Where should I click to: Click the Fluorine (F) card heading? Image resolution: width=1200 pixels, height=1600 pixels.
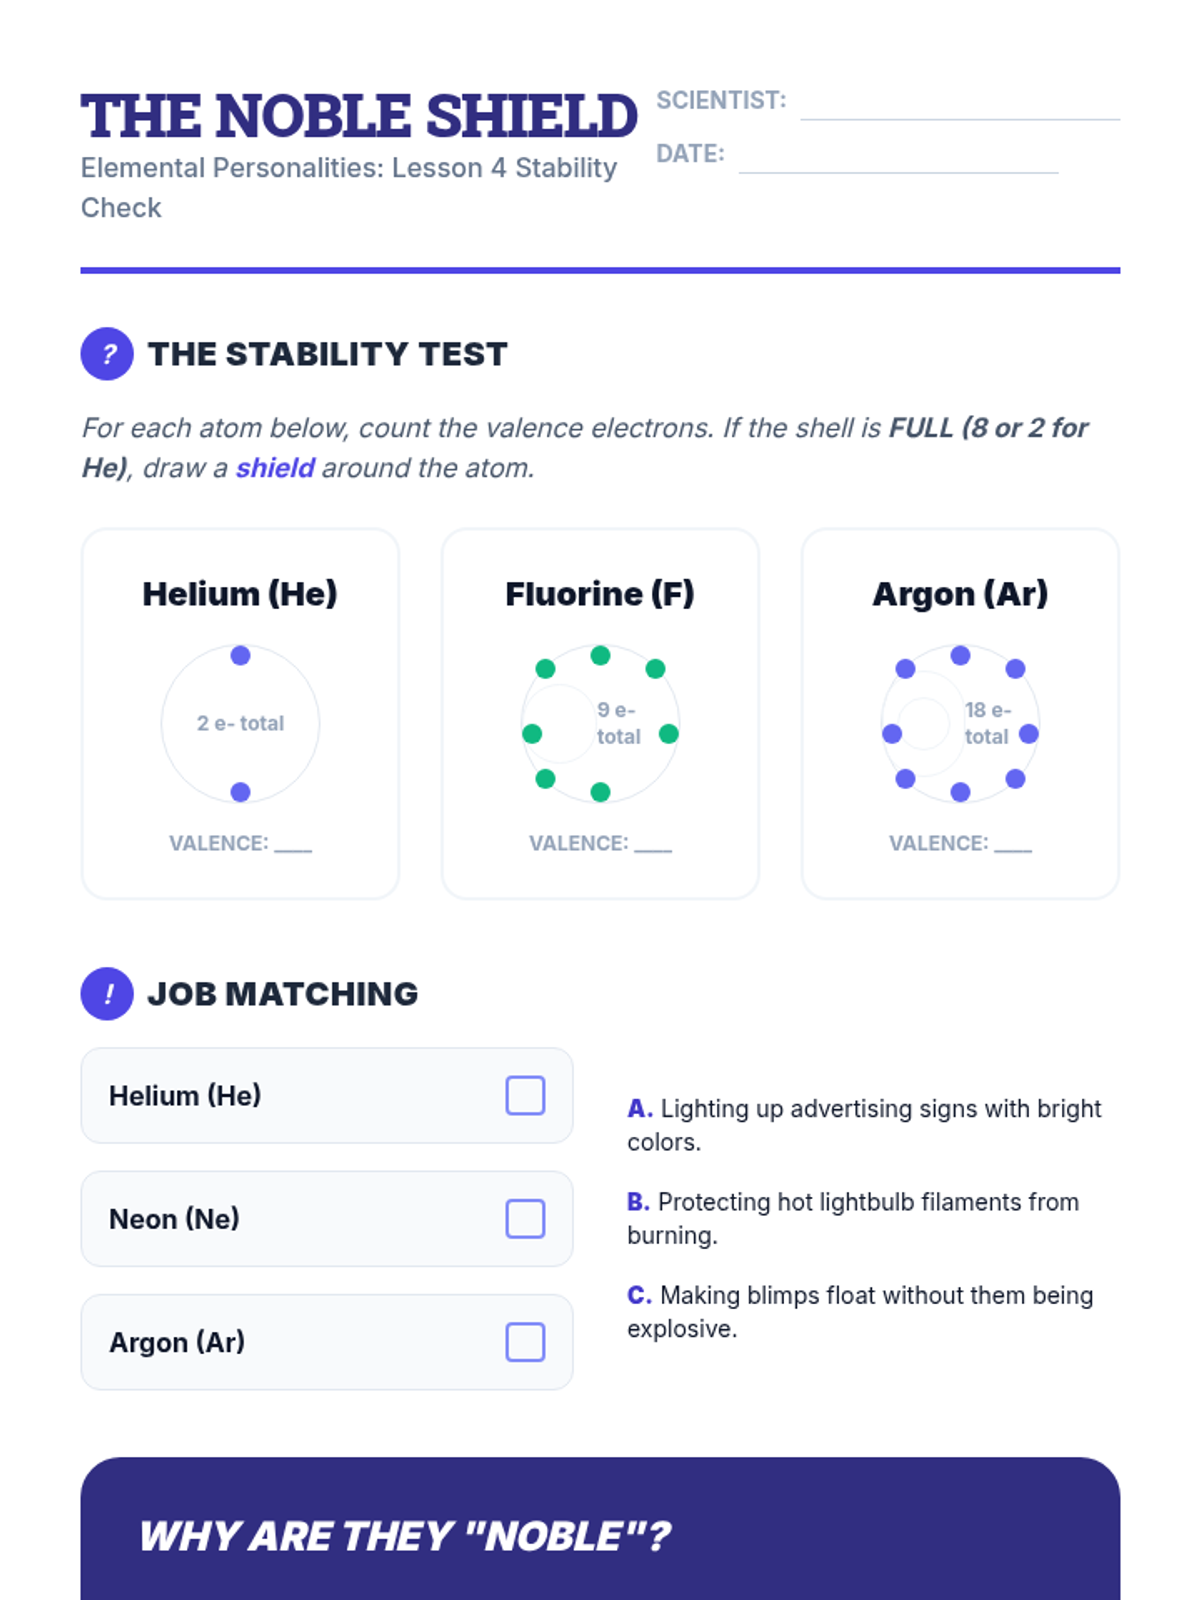(600, 594)
